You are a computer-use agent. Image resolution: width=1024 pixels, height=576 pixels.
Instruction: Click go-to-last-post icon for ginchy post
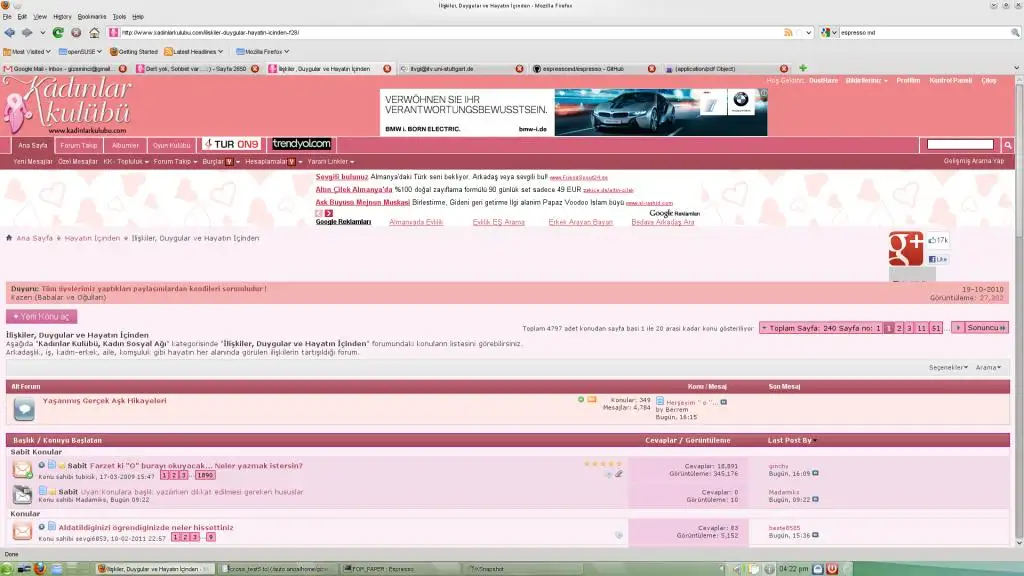click(815, 473)
